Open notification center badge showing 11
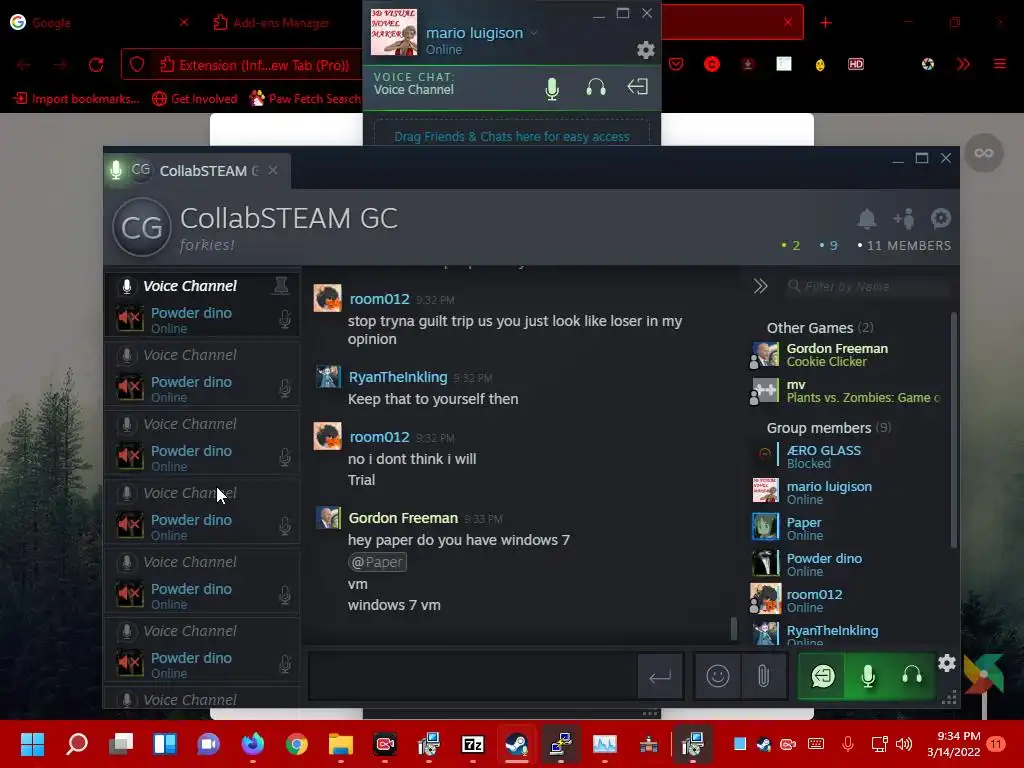This screenshot has height=768, width=1024. tap(996, 744)
